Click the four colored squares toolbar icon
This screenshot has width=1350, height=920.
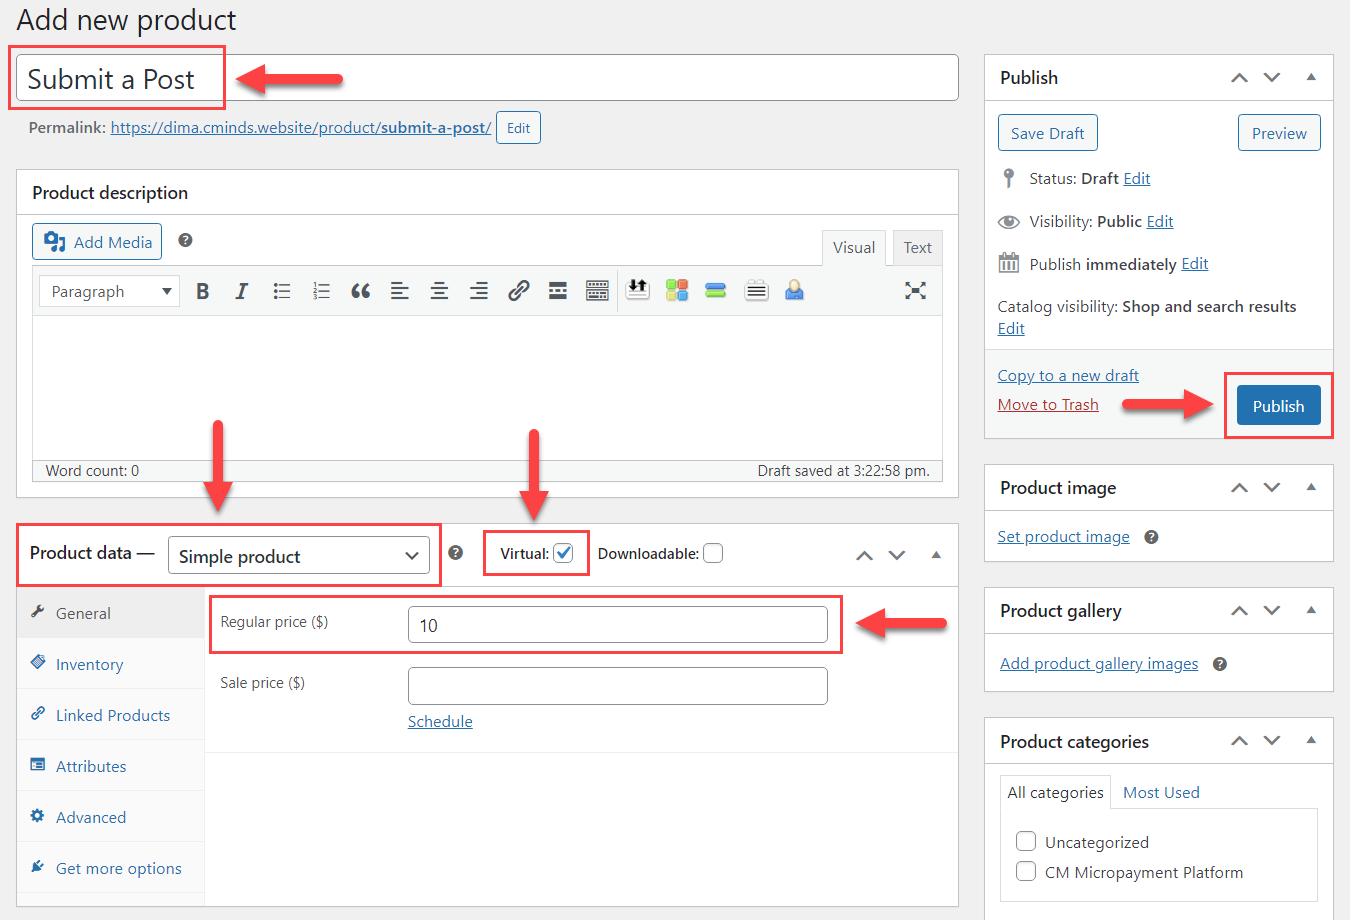[677, 290]
